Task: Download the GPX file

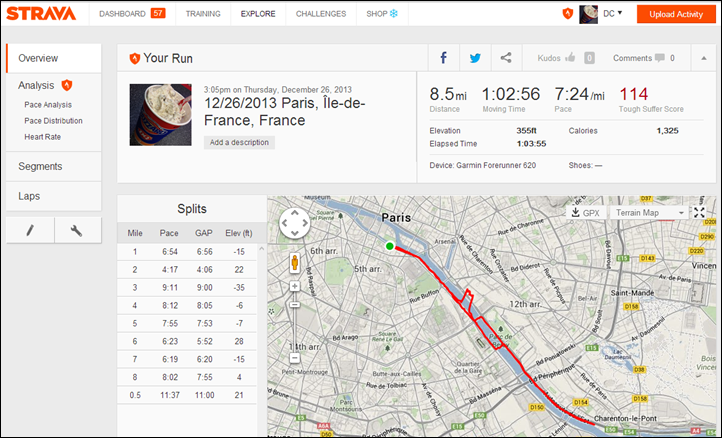Action: [x=586, y=213]
